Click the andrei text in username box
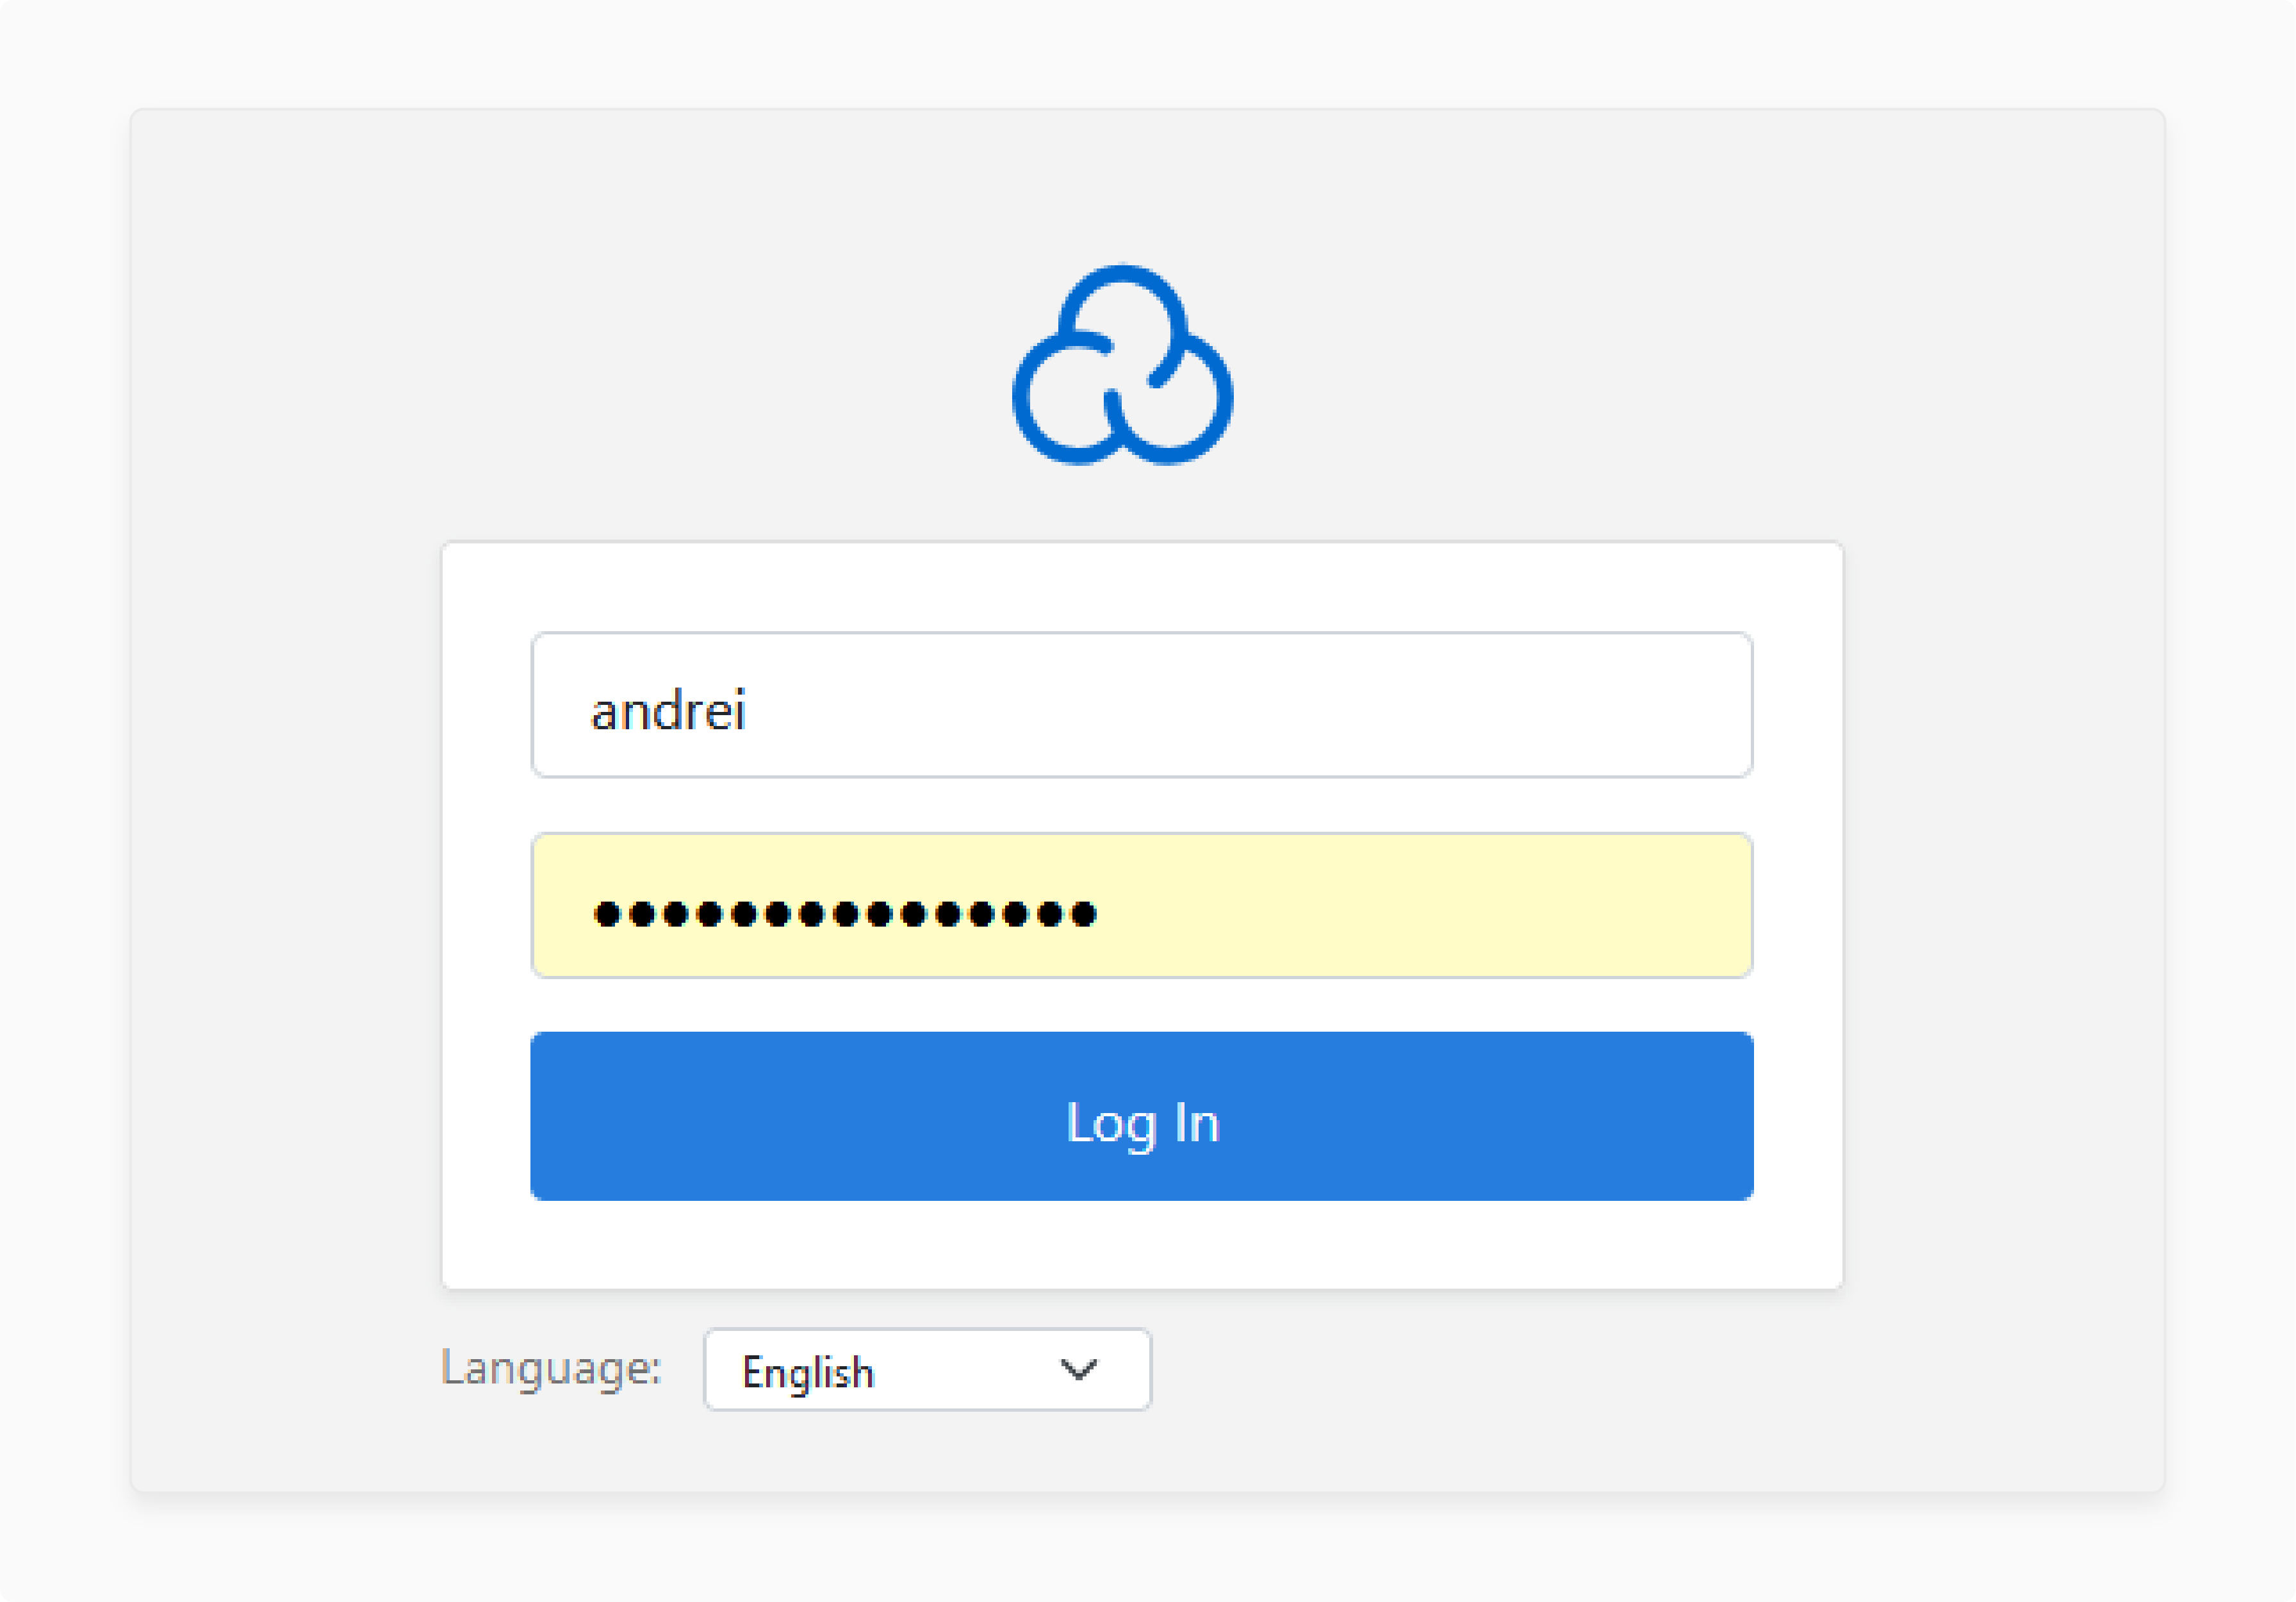The width and height of the screenshot is (2296, 1602). tap(668, 711)
